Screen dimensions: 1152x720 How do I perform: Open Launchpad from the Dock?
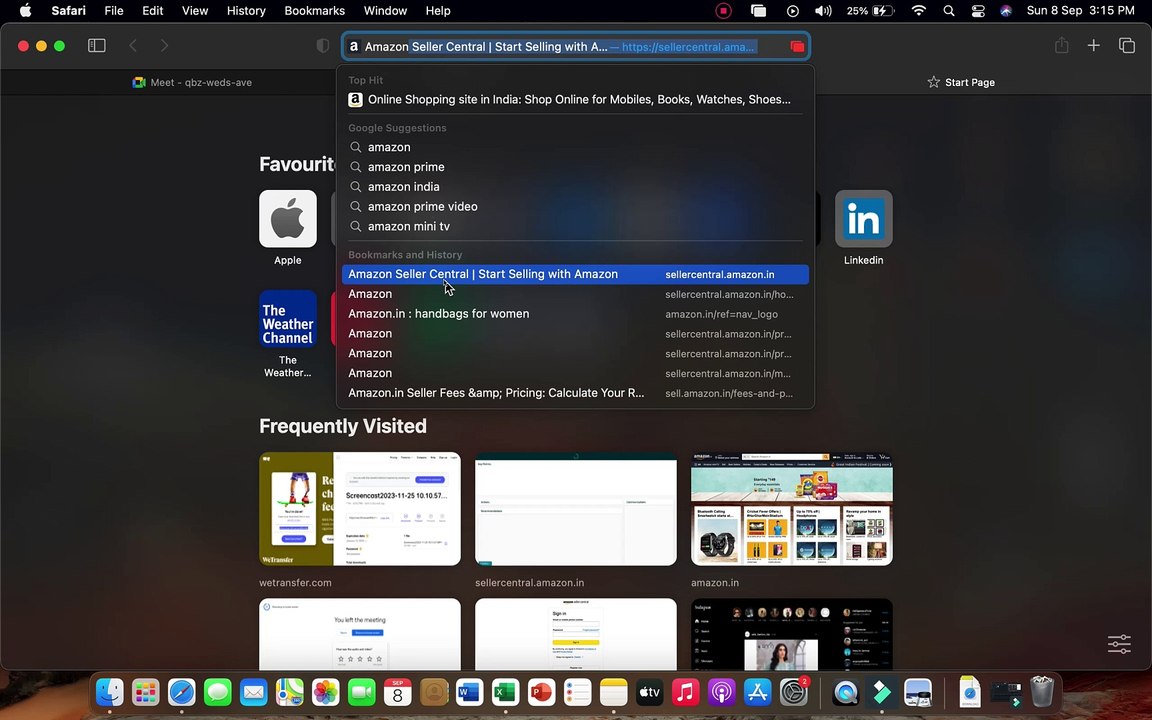pos(145,692)
